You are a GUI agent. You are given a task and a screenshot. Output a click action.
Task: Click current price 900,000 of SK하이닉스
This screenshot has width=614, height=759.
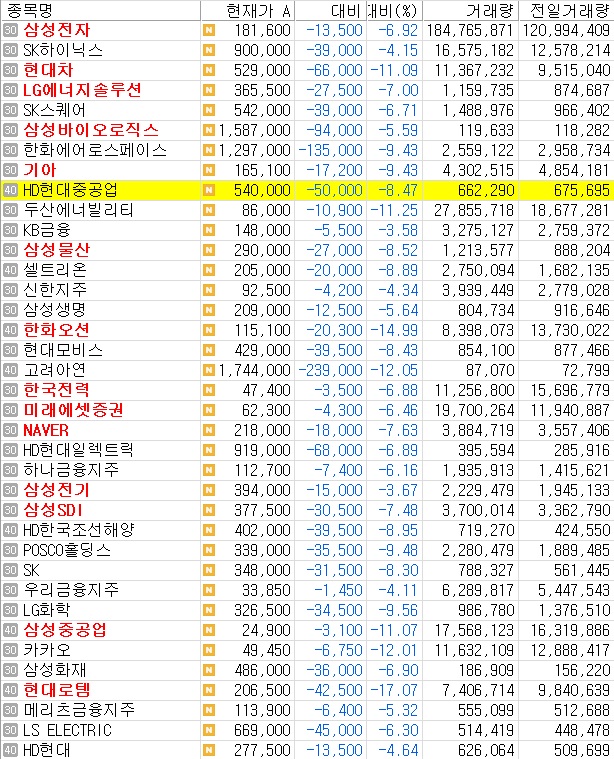pos(262,50)
